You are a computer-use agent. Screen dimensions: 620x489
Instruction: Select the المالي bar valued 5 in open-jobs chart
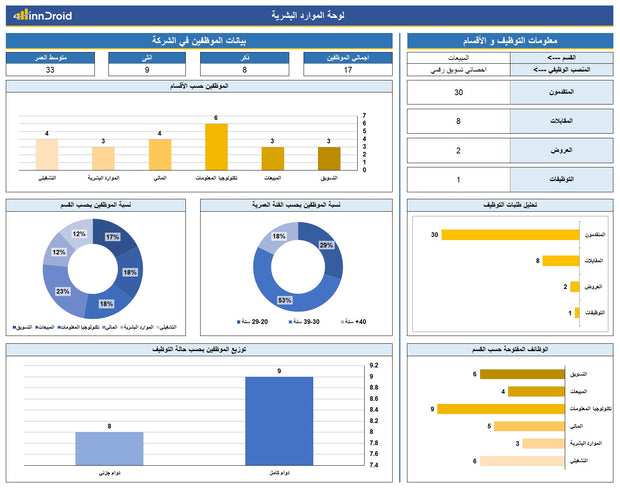529,426
